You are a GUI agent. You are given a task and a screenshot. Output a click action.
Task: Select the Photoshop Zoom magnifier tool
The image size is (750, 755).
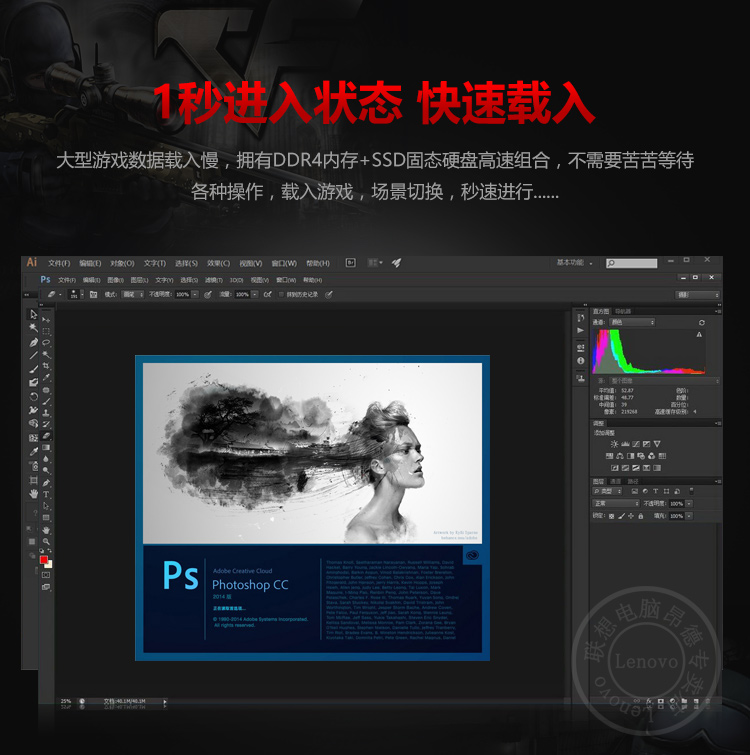pyautogui.click(x=46, y=542)
